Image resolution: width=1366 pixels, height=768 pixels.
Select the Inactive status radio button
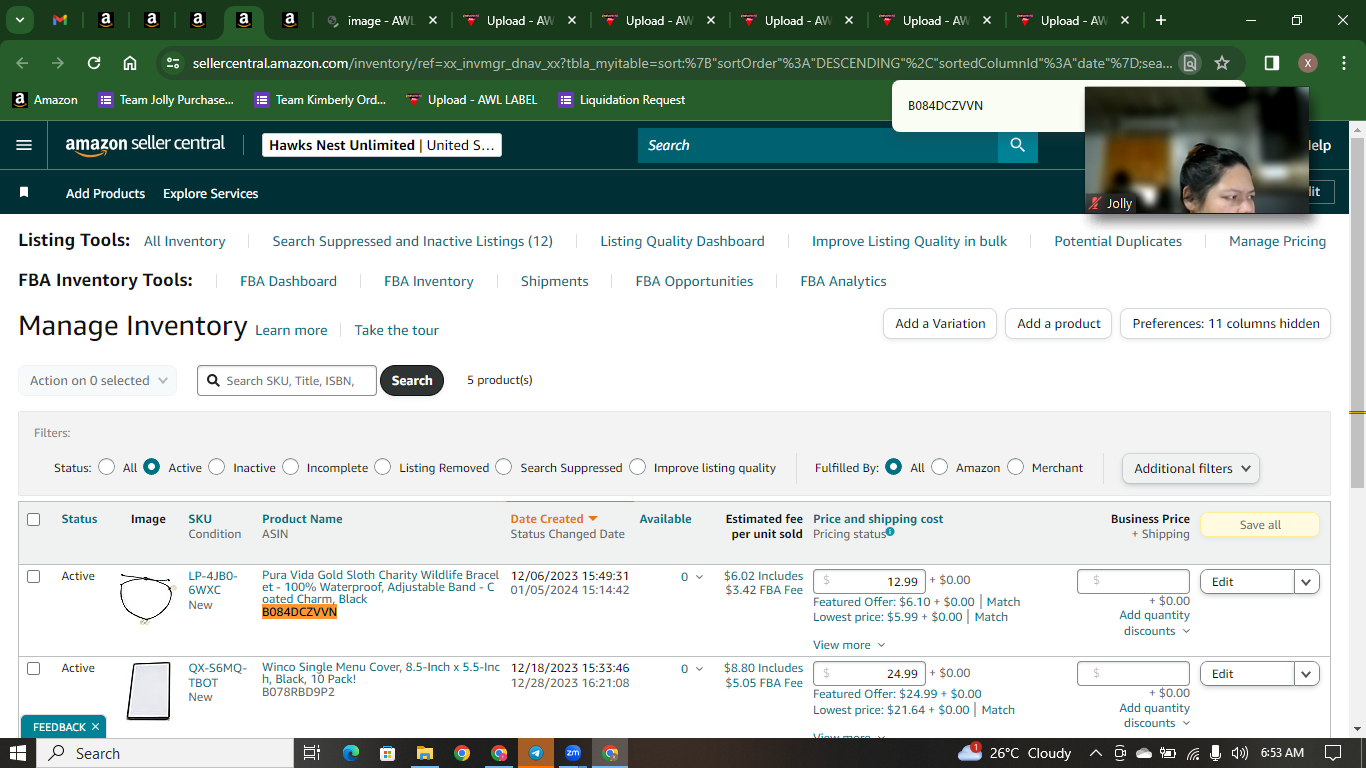[x=217, y=466]
